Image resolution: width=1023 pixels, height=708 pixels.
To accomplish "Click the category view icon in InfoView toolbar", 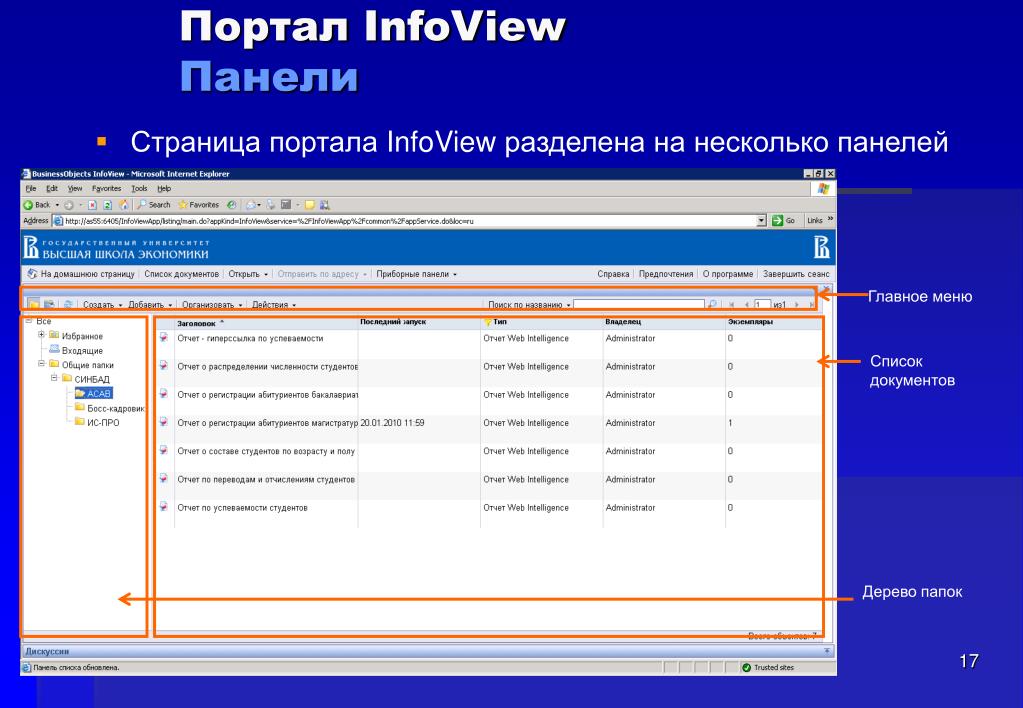I will pos(50,304).
